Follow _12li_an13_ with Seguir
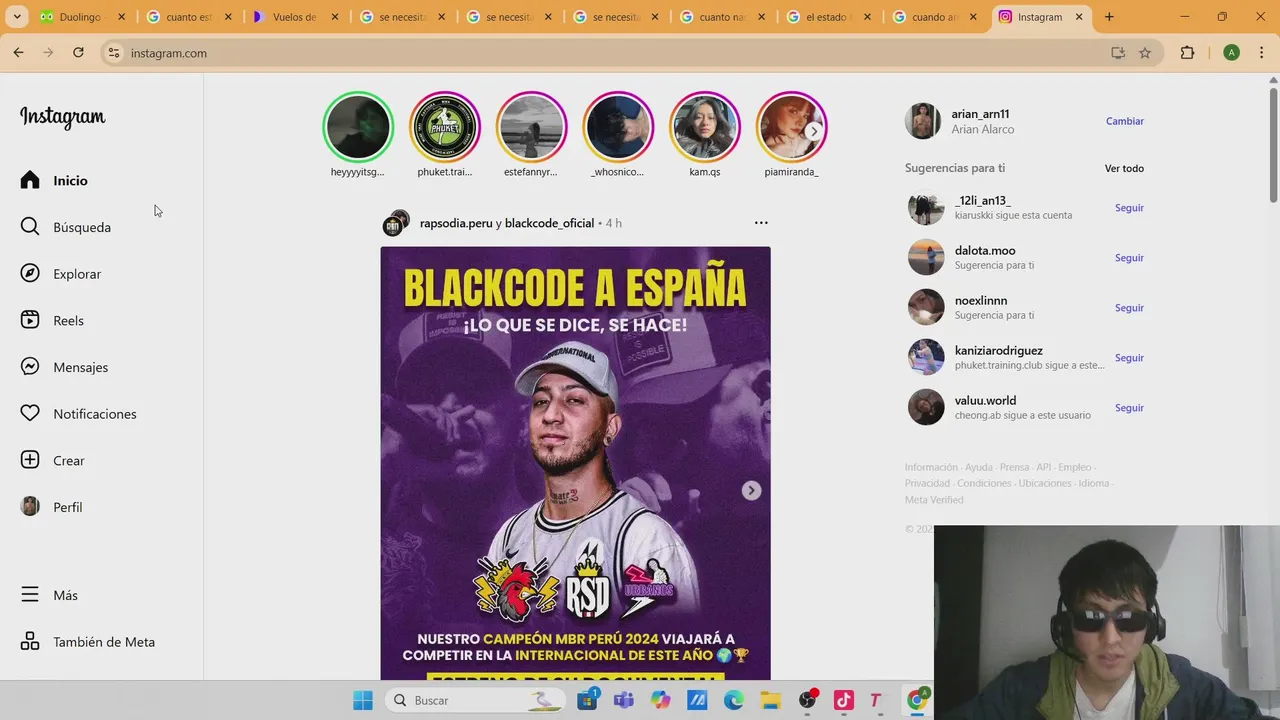 pyautogui.click(x=1129, y=208)
